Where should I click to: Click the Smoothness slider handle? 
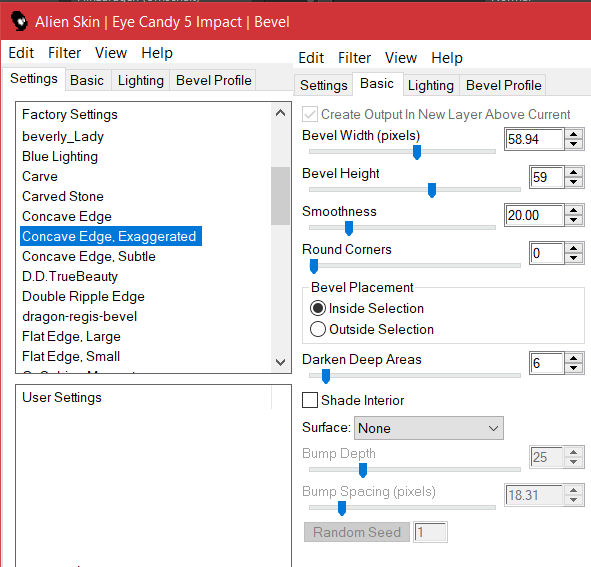tap(349, 228)
